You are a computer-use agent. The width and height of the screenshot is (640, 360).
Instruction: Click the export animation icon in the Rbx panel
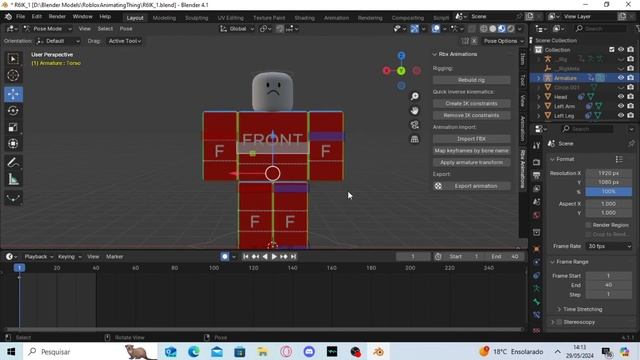point(438,186)
